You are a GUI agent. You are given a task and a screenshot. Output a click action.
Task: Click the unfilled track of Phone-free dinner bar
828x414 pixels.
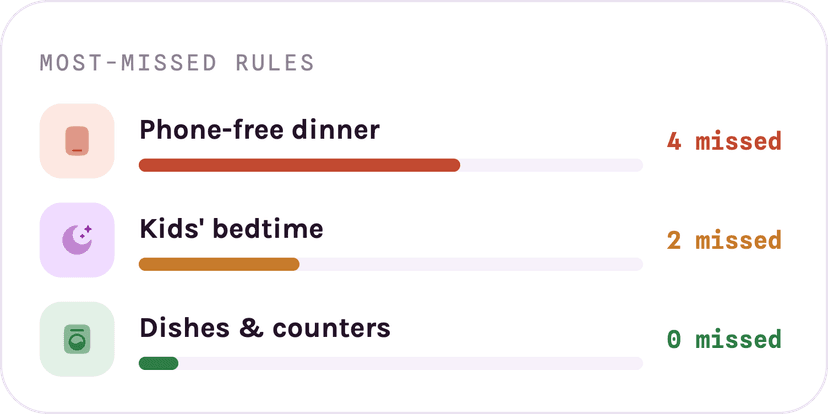tap(551, 165)
